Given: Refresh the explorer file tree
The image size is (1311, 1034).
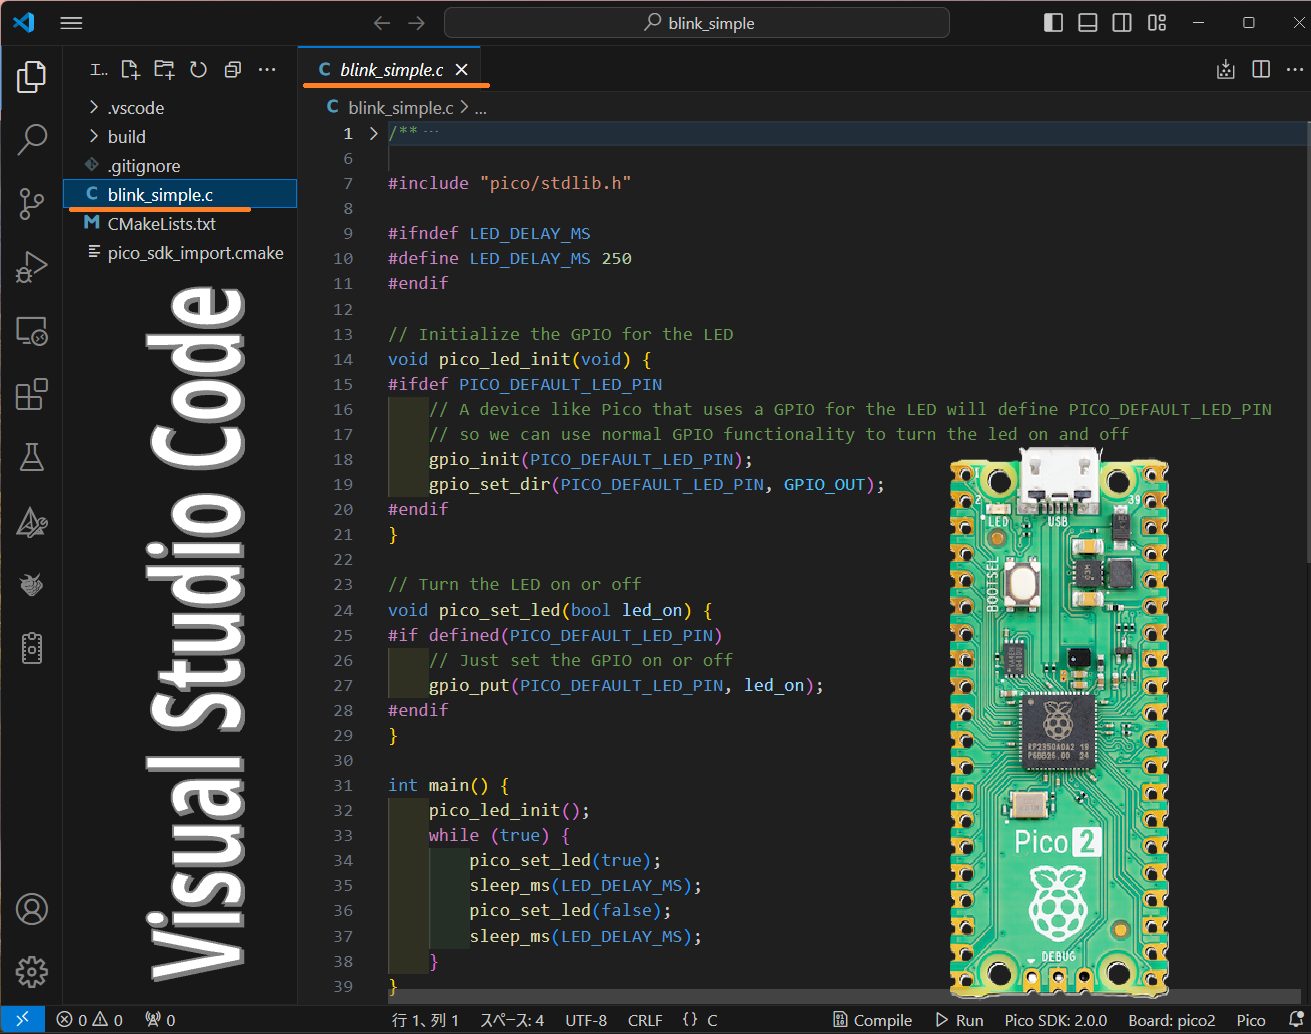Looking at the screenshot, I should (x=199, y=70).
